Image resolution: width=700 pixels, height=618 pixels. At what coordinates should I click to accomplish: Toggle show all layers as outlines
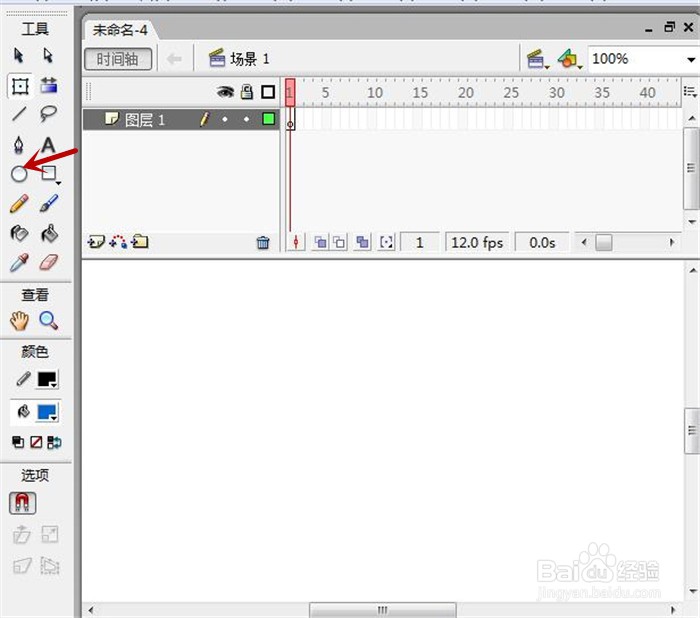click(268, 92)
